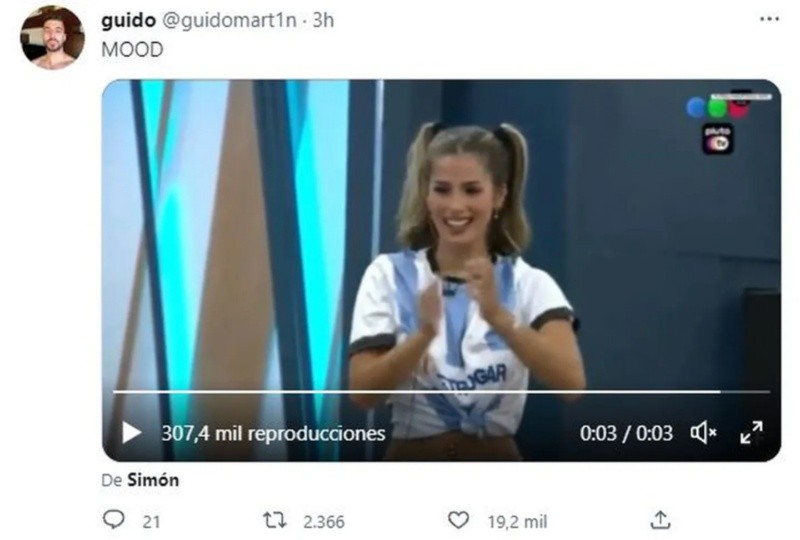Screen dimensions: 800x540
Task: Click the share upload icon
Action: pos(660,520)
